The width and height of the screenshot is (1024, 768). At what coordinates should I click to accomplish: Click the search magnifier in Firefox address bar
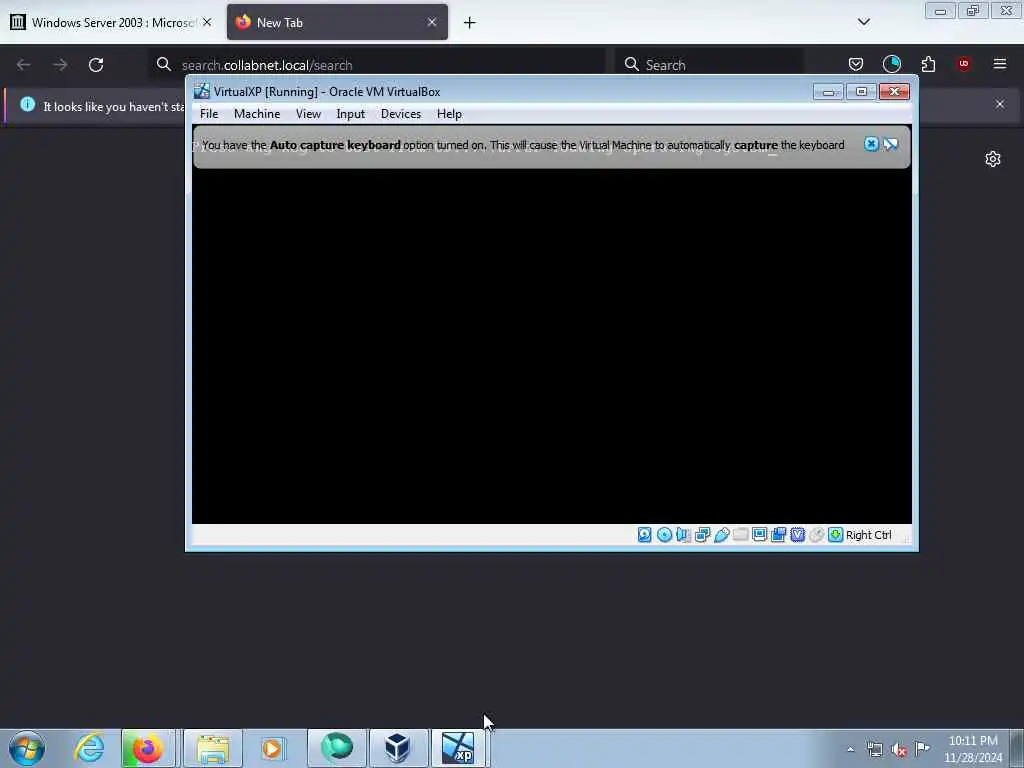tap(164, 64)
